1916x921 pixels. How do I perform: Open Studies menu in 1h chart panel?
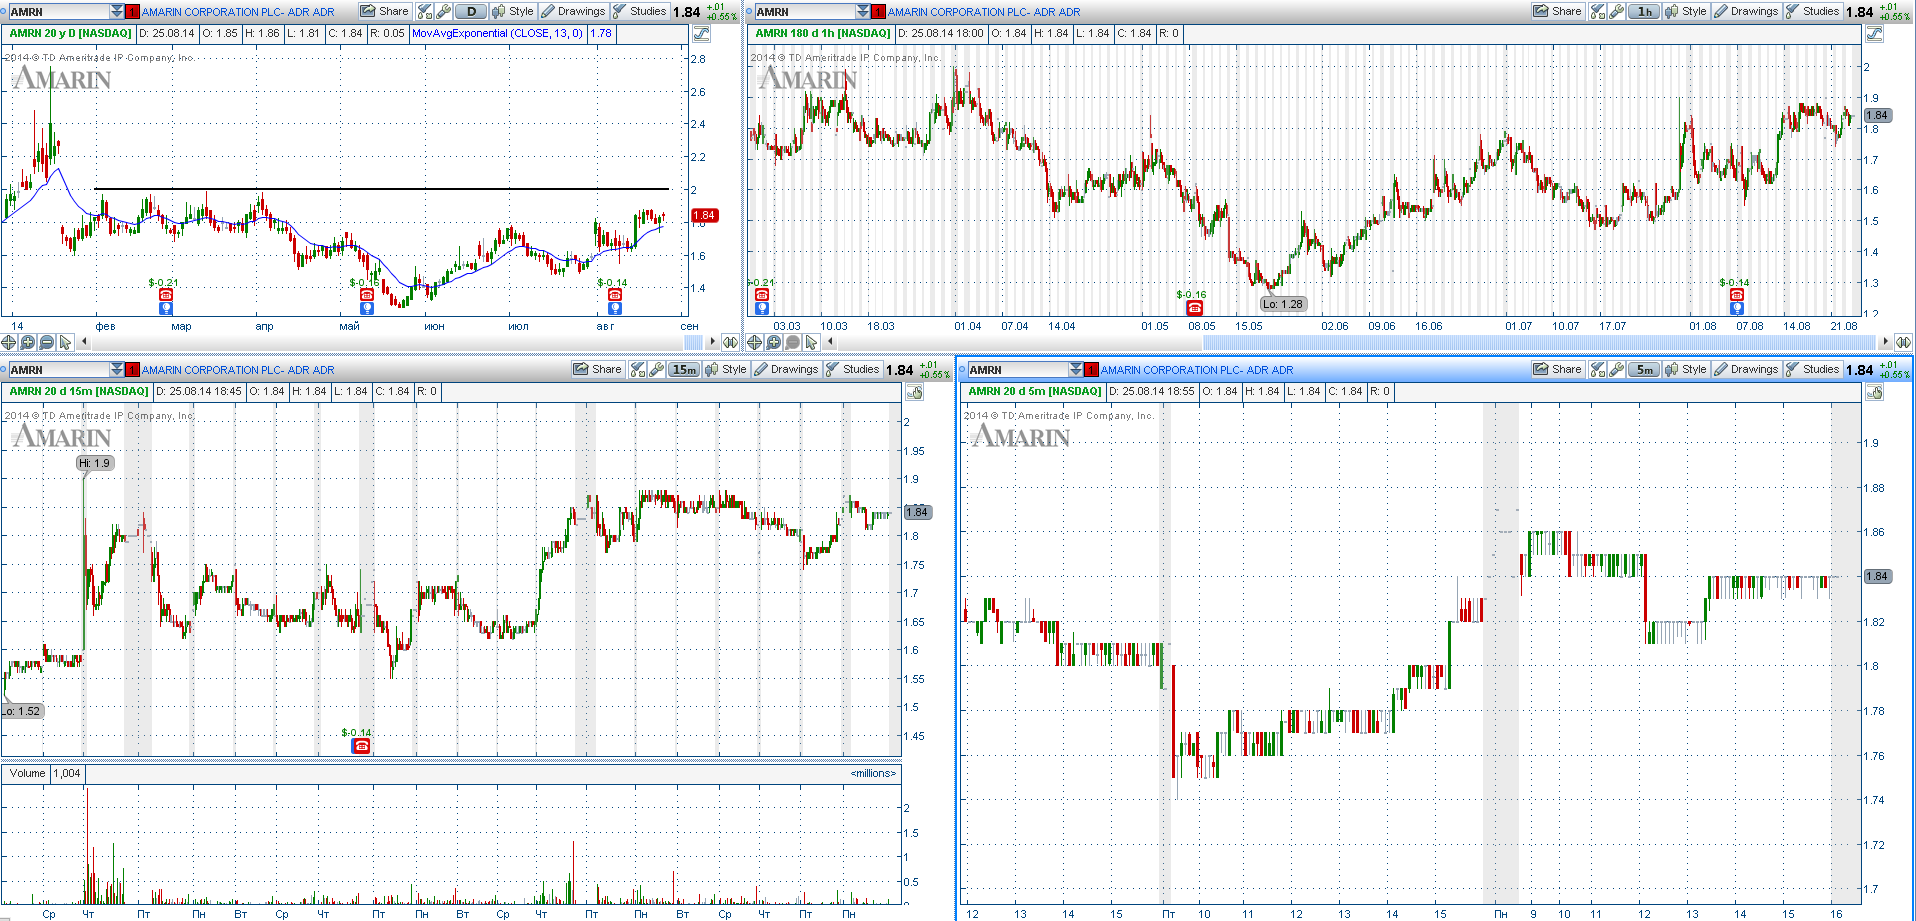[1813, 11]
